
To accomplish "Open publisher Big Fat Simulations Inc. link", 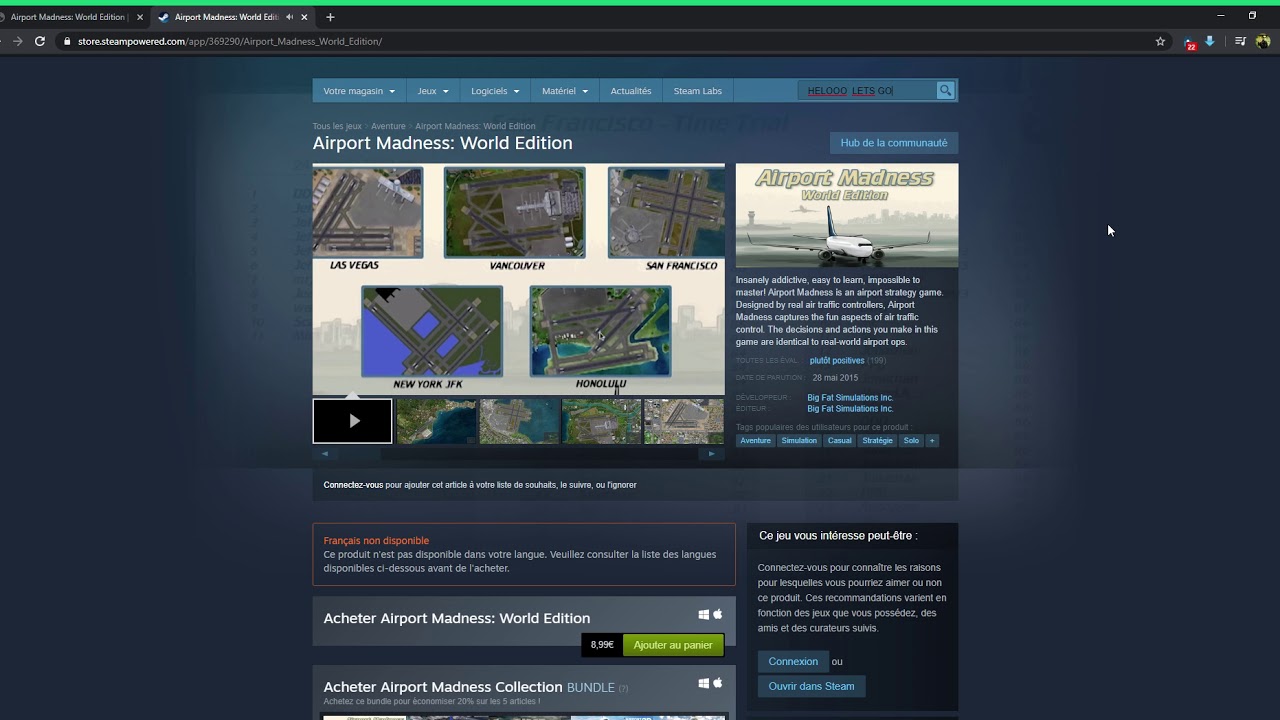I will tap(850, 409).
